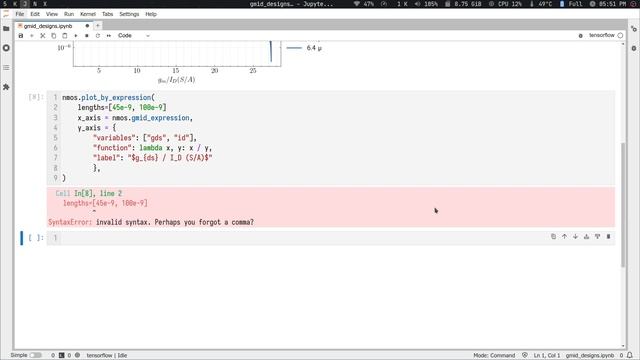Open the property inspector on right sidebar
The image size is (640, 360).
pyautogui.click(x=633, y=29)
